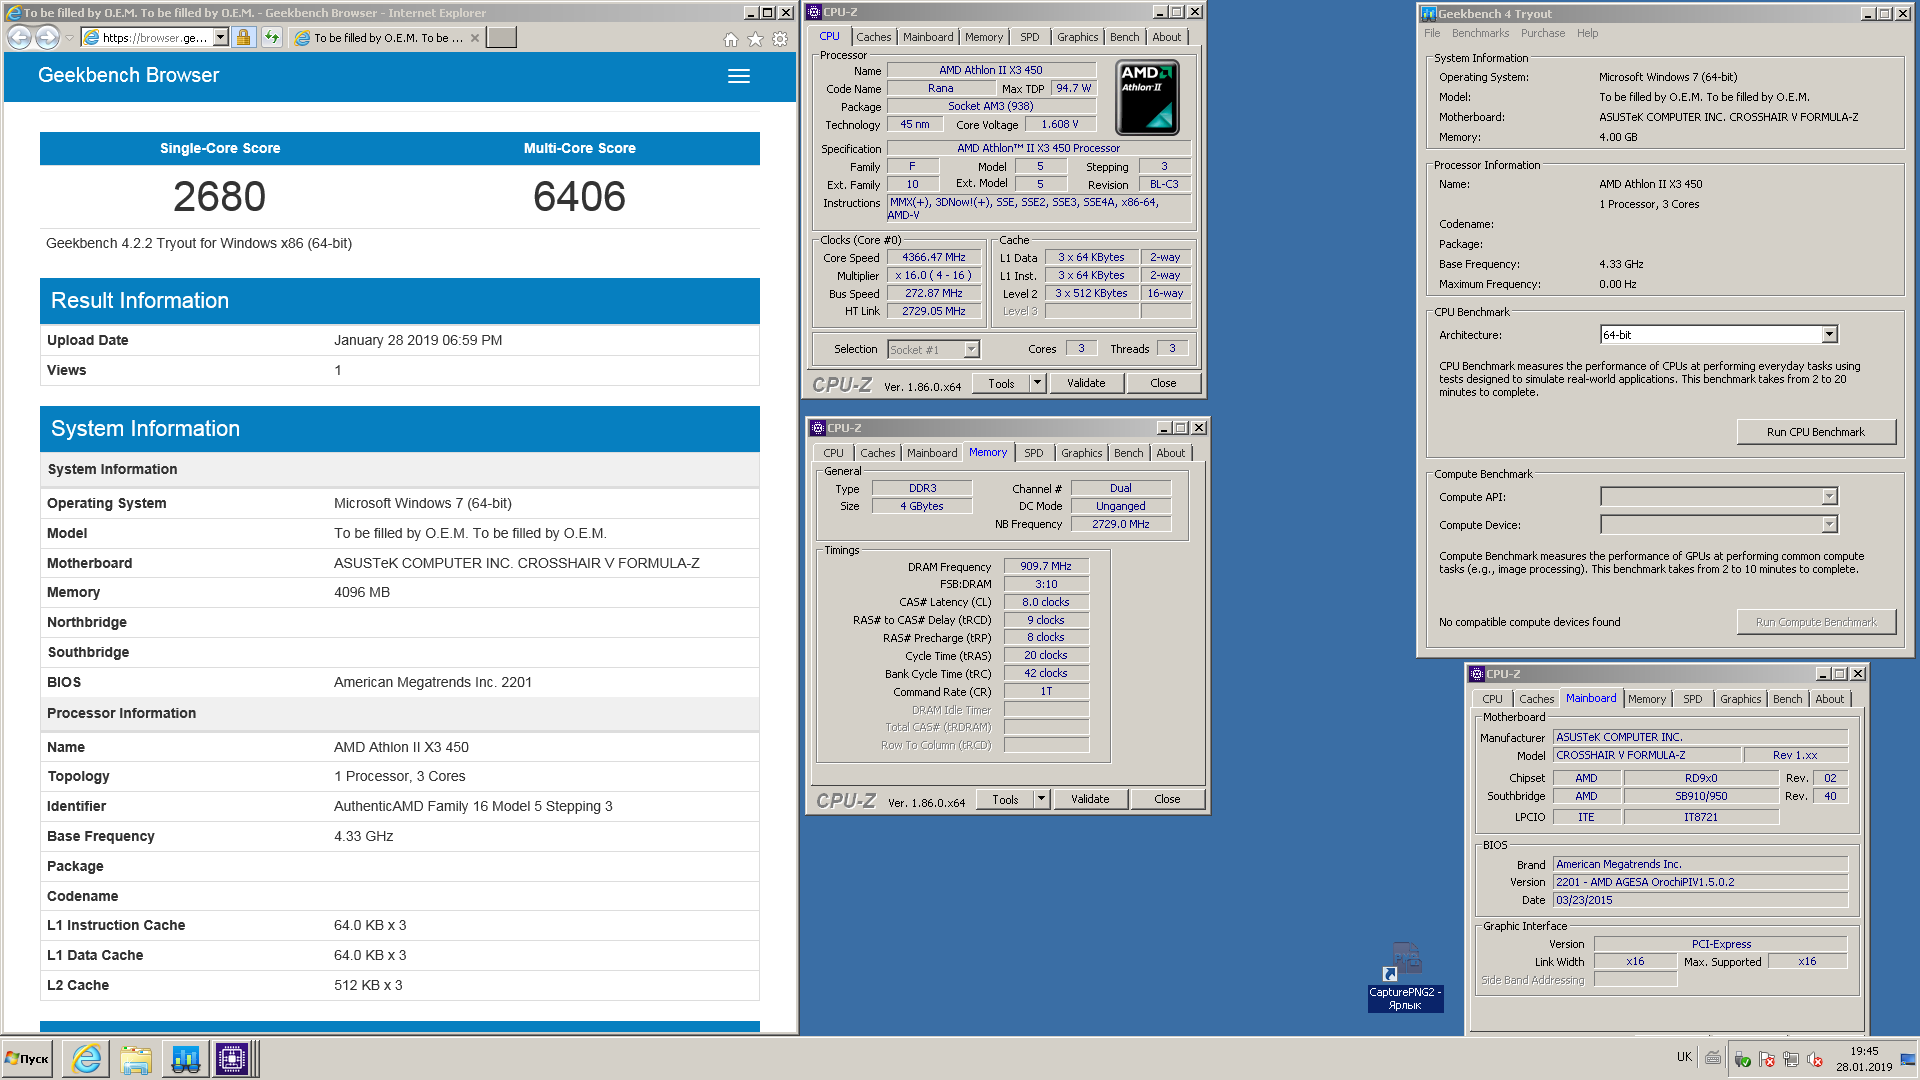Click Multi-Core Score value 6406
This screenshot has height=1080, width=1920.
[x=579, y=196]
